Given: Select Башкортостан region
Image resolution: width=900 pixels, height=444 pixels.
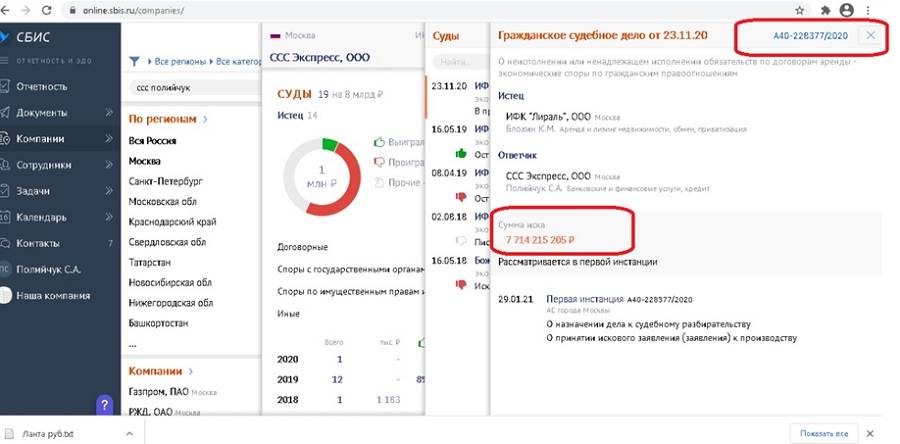Looking at the screenshot, I should coord(157,323).
